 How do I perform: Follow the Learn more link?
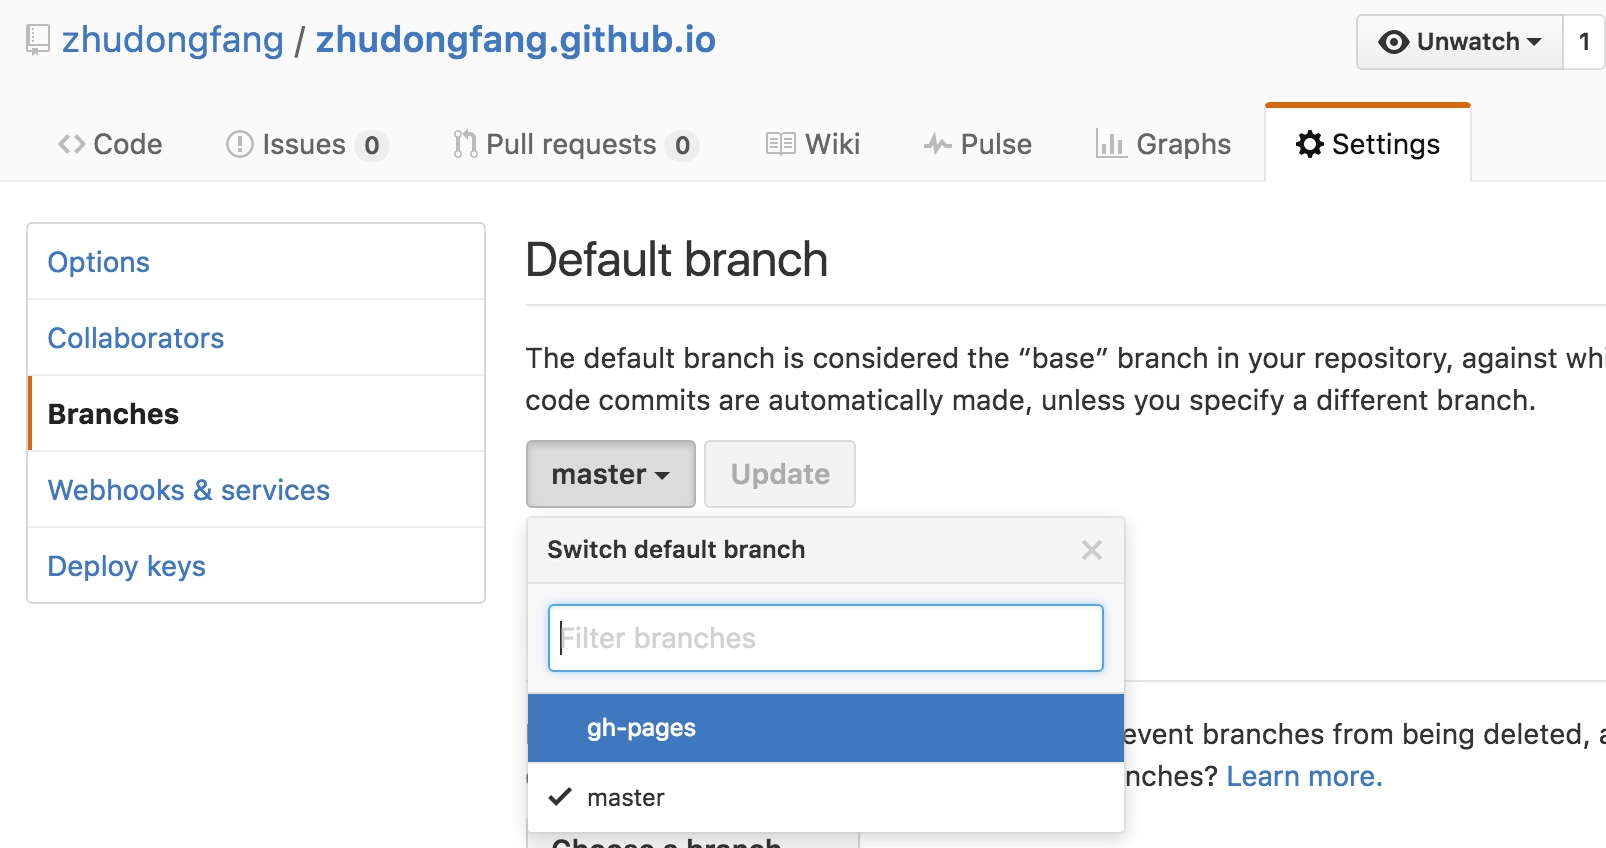tap(1304, 776)
